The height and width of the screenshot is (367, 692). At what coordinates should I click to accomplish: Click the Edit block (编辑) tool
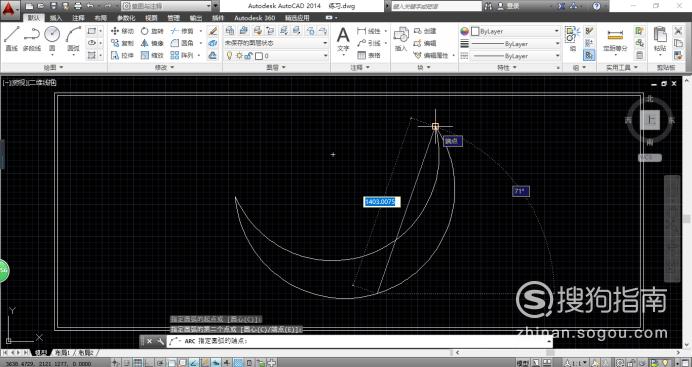[425, 43]
